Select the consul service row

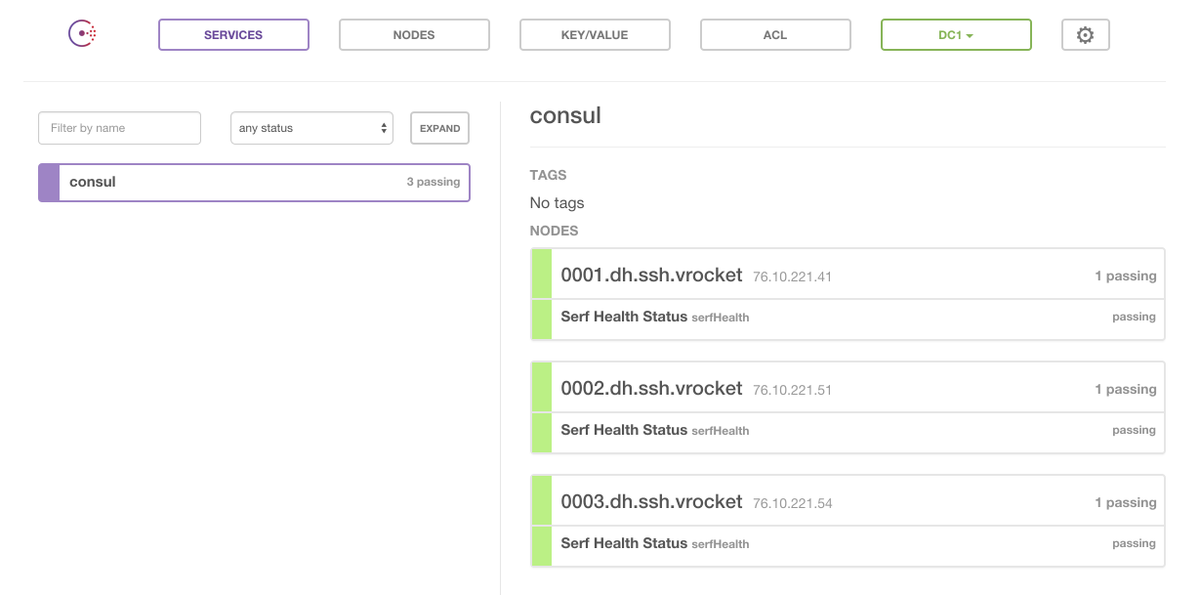254,182
